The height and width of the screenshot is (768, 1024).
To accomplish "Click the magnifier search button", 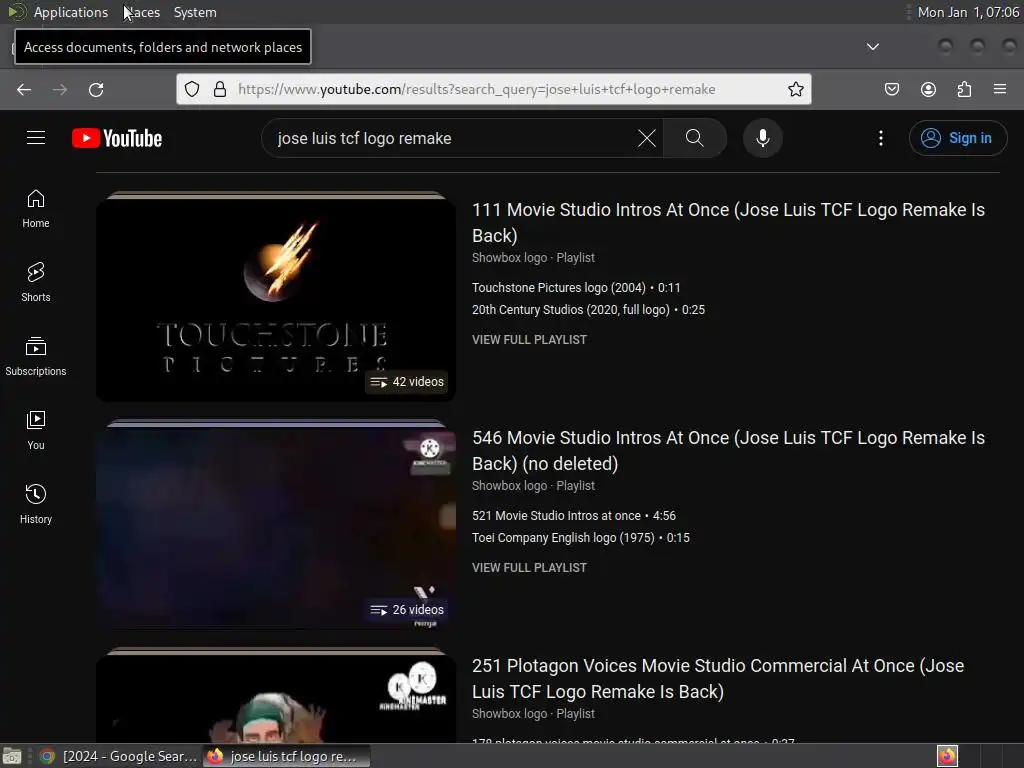I will point(695,138).
